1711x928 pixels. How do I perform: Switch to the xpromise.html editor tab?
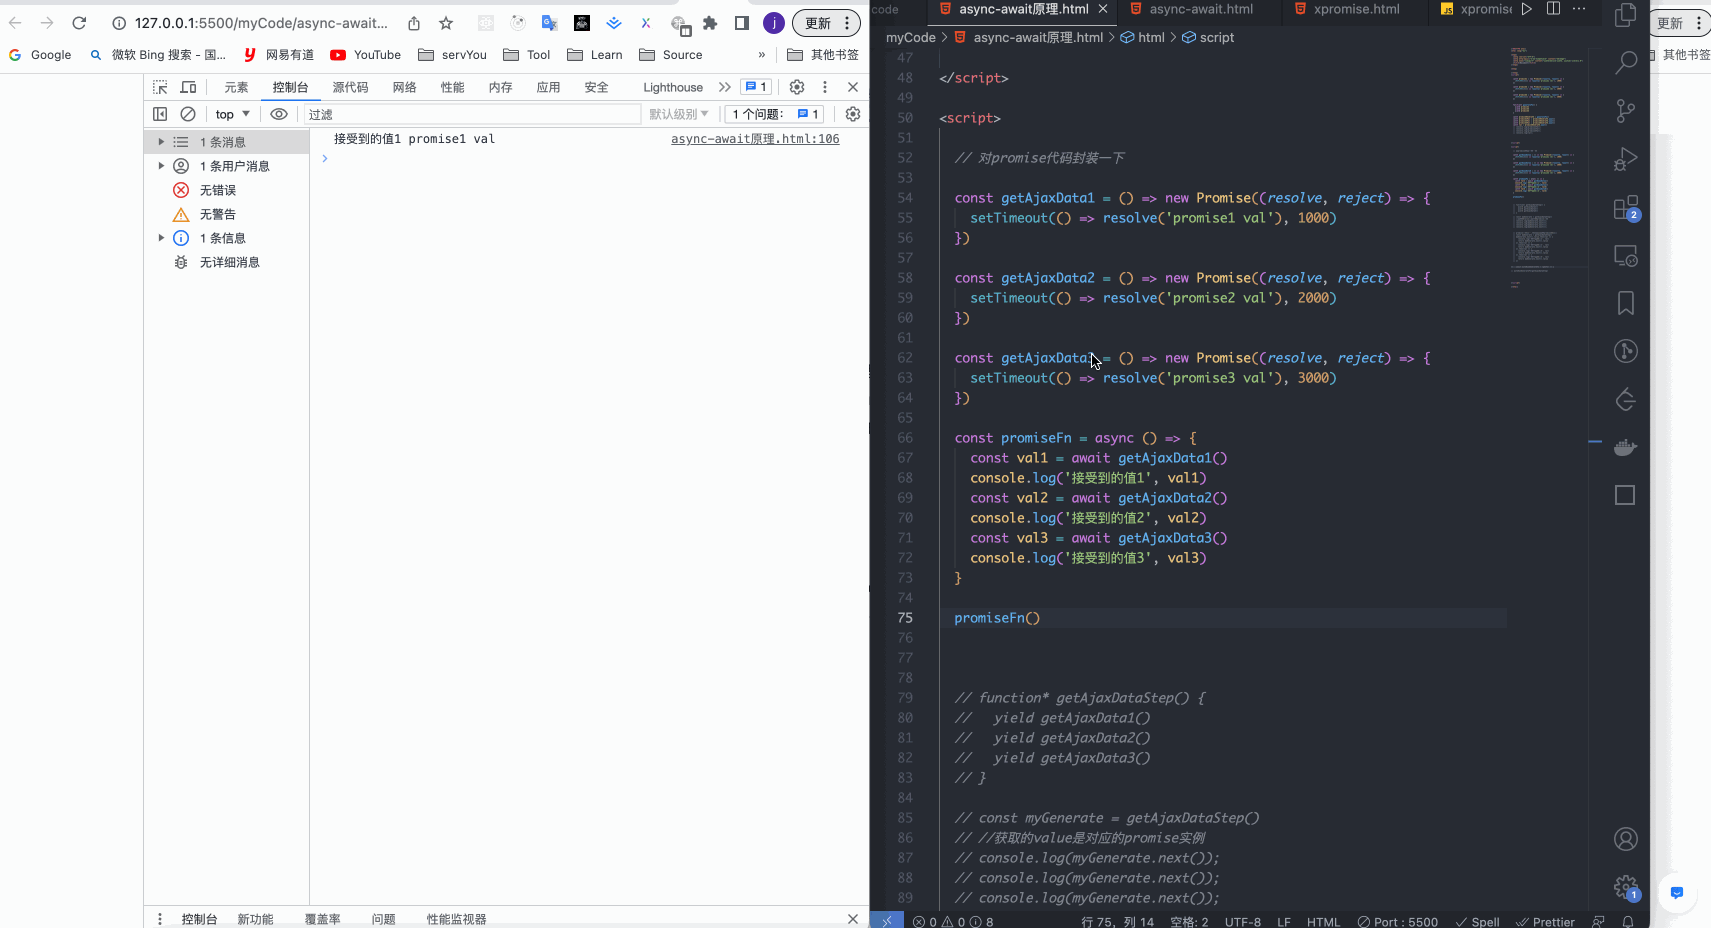click(1356, 9)
